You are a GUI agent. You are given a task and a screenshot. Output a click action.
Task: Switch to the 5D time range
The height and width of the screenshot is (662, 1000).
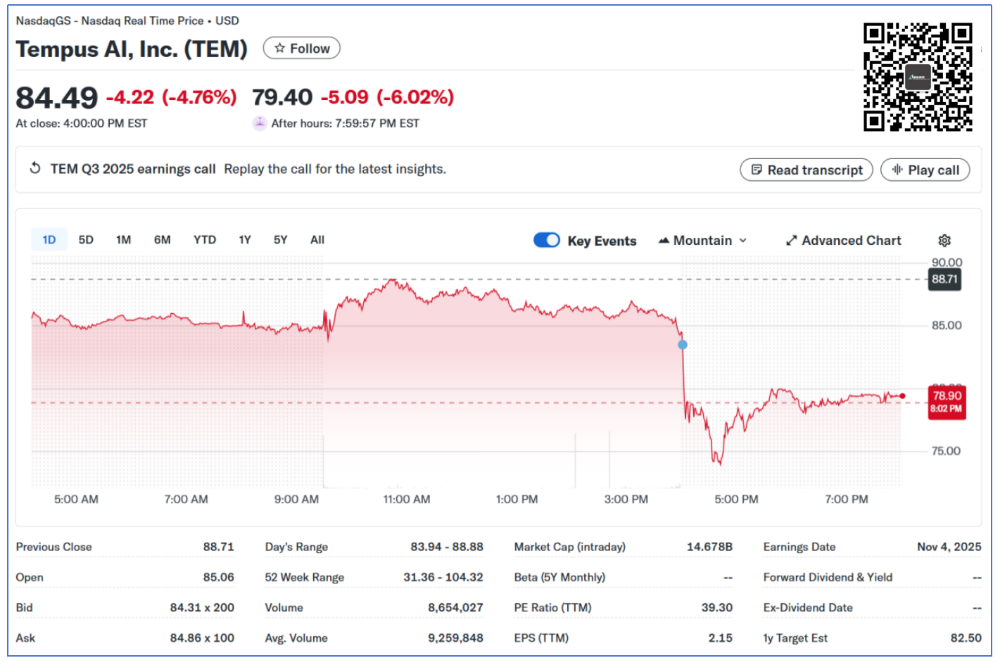point(86,240)
